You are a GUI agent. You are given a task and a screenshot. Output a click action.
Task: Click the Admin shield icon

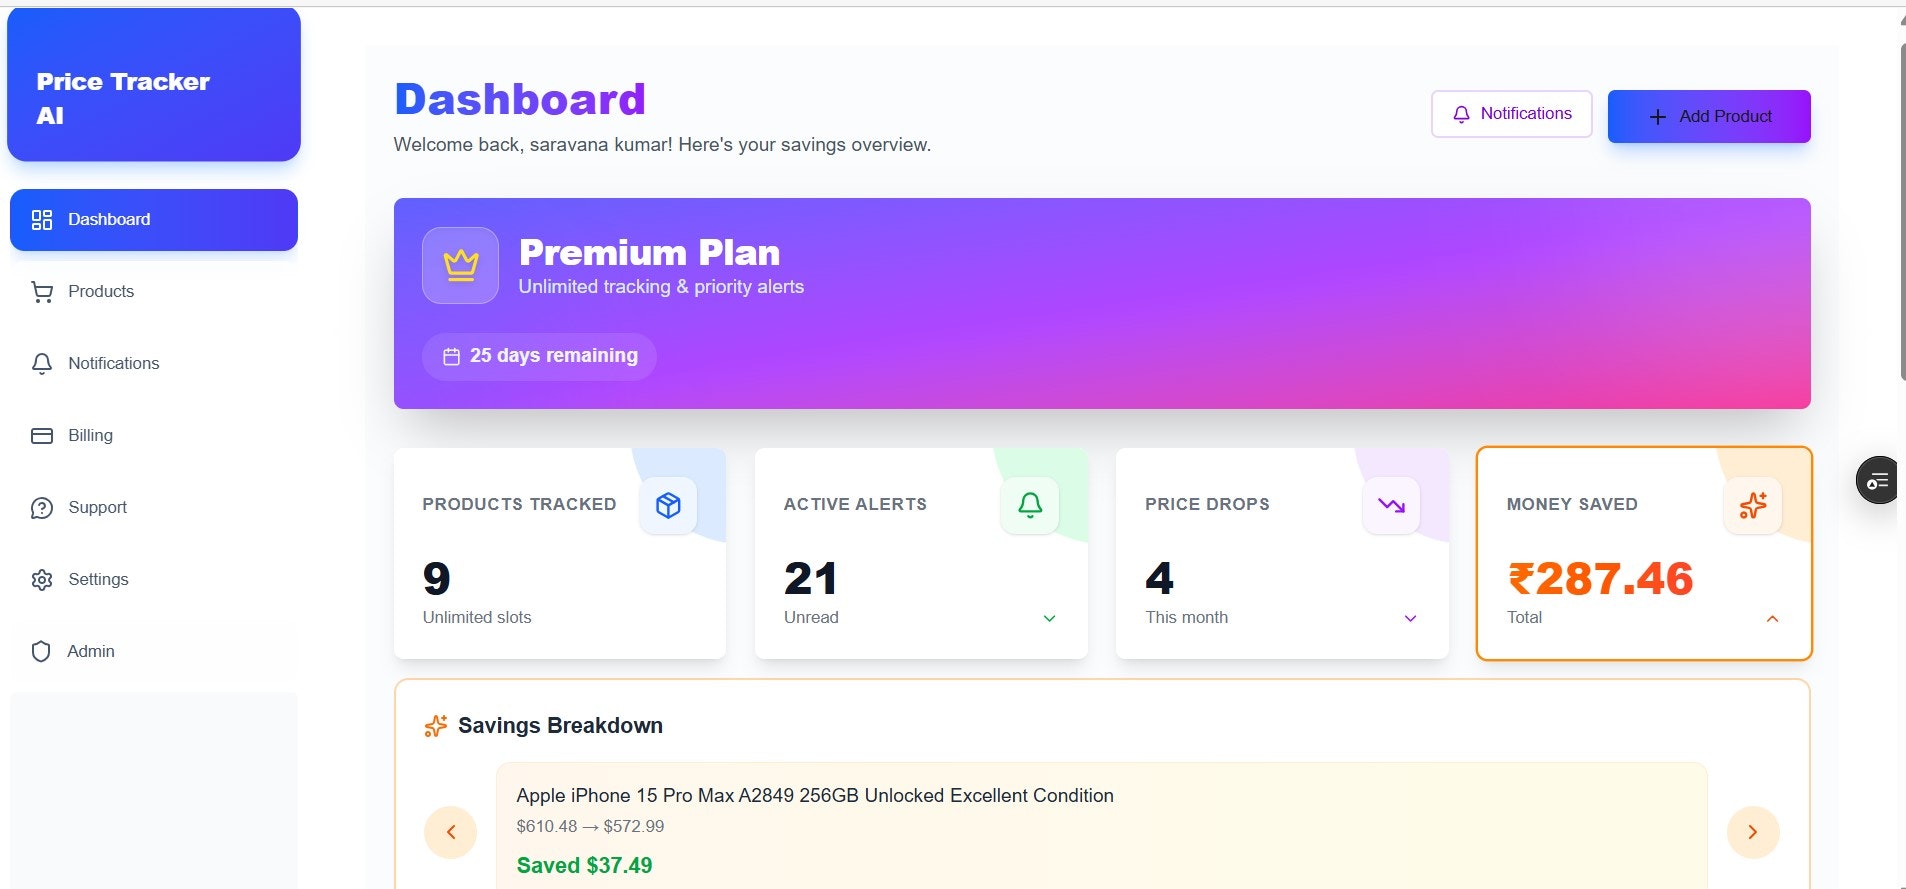[x=42, y=651]
